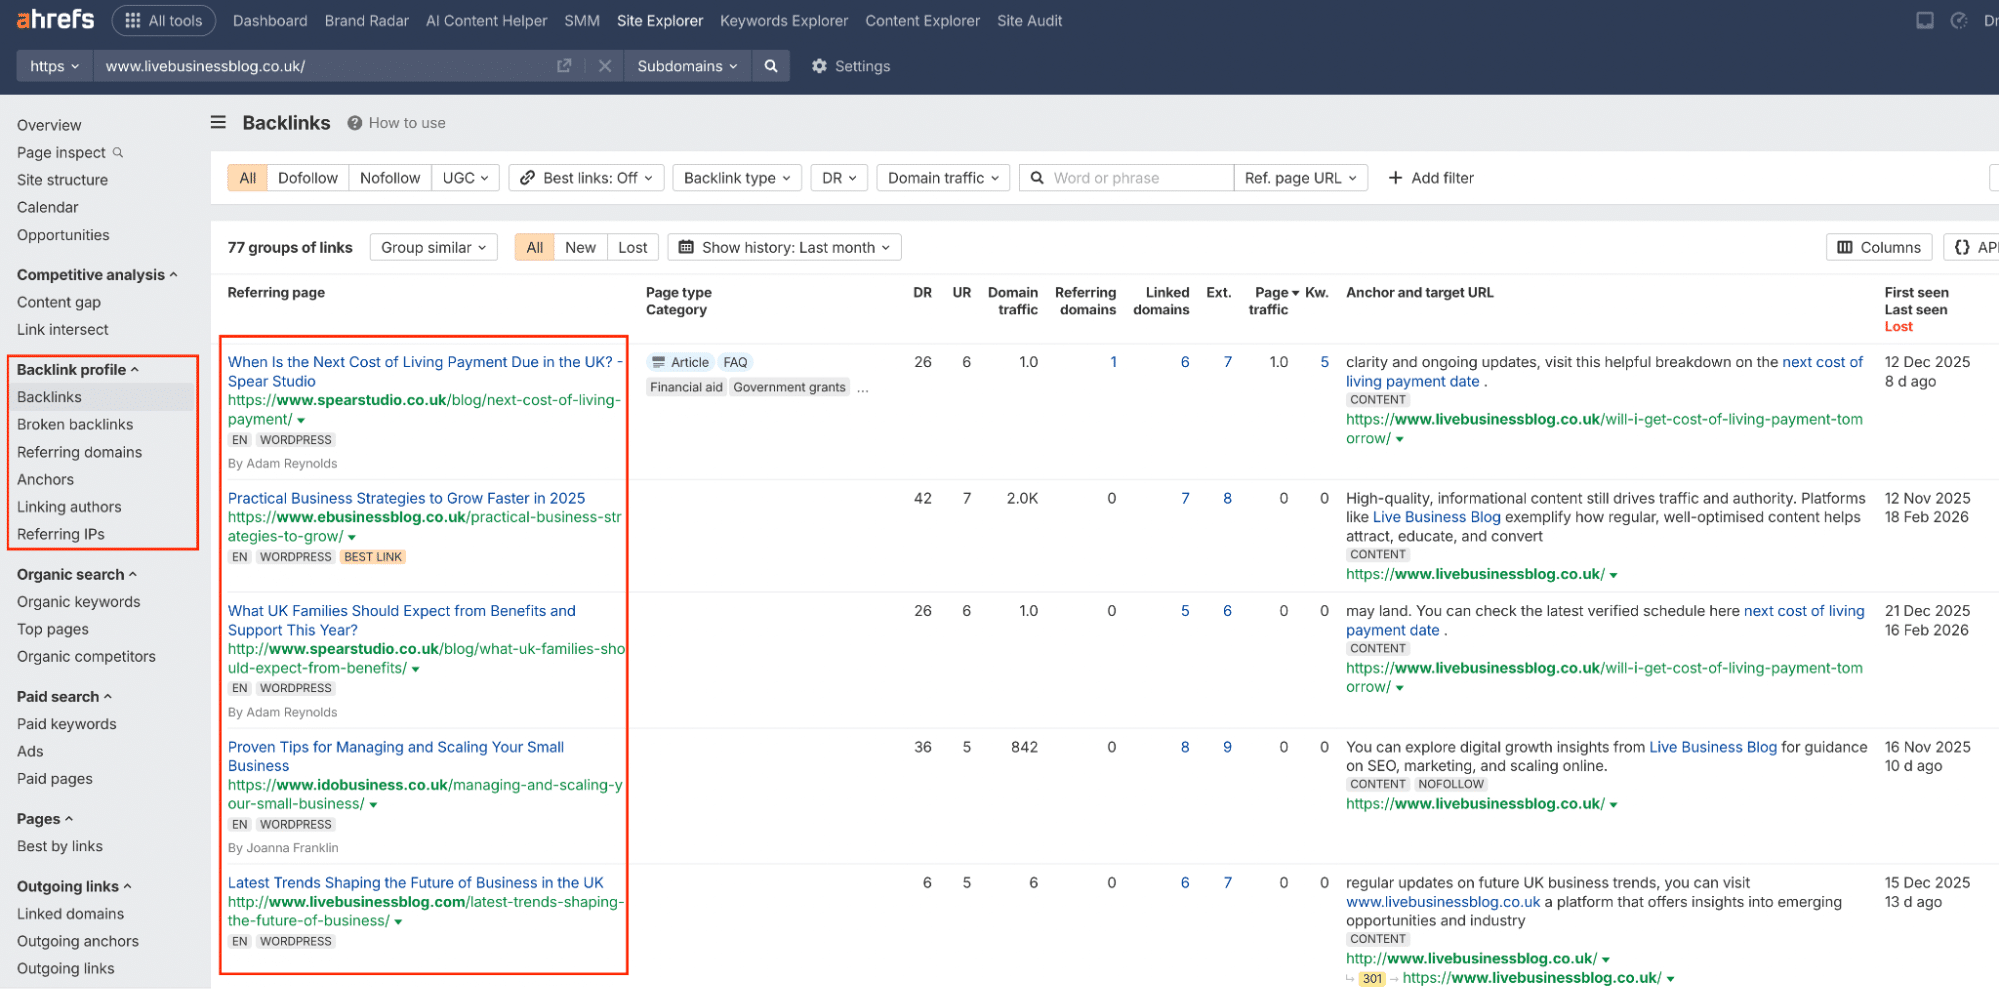Open the All tools grid menu

[x=163, y=20]
